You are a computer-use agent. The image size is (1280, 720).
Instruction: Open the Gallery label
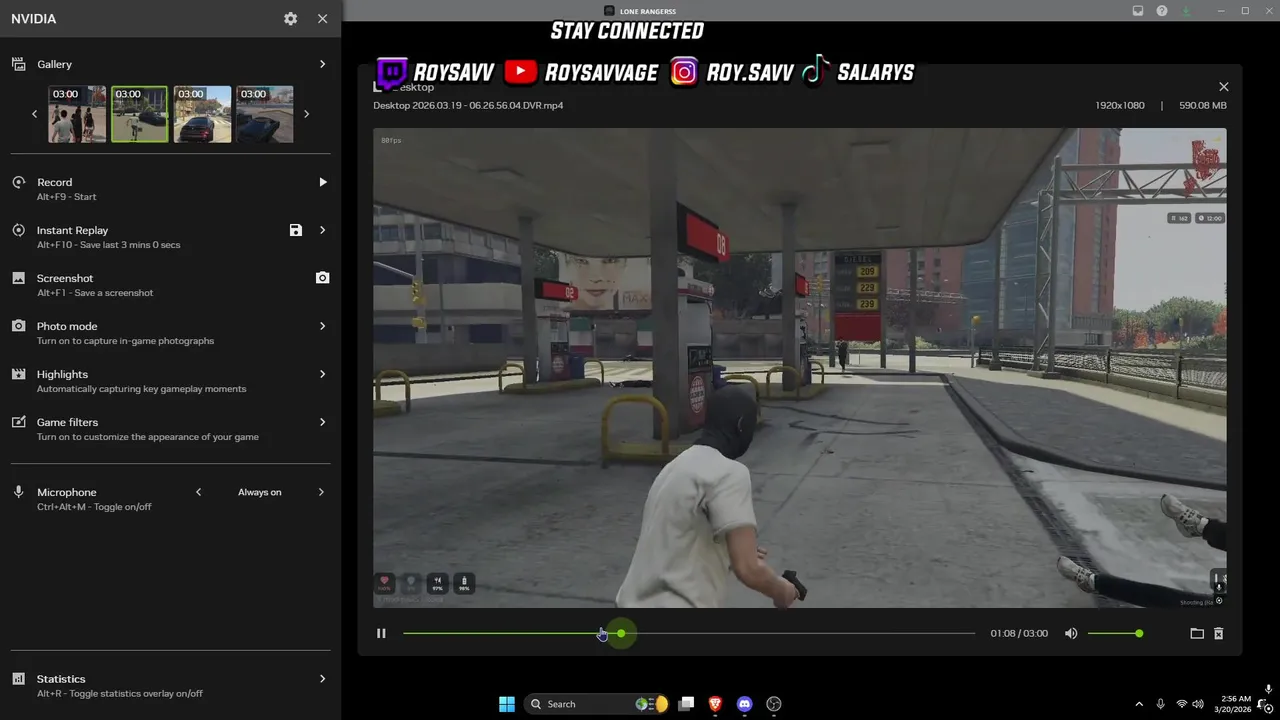pos(54,64)
